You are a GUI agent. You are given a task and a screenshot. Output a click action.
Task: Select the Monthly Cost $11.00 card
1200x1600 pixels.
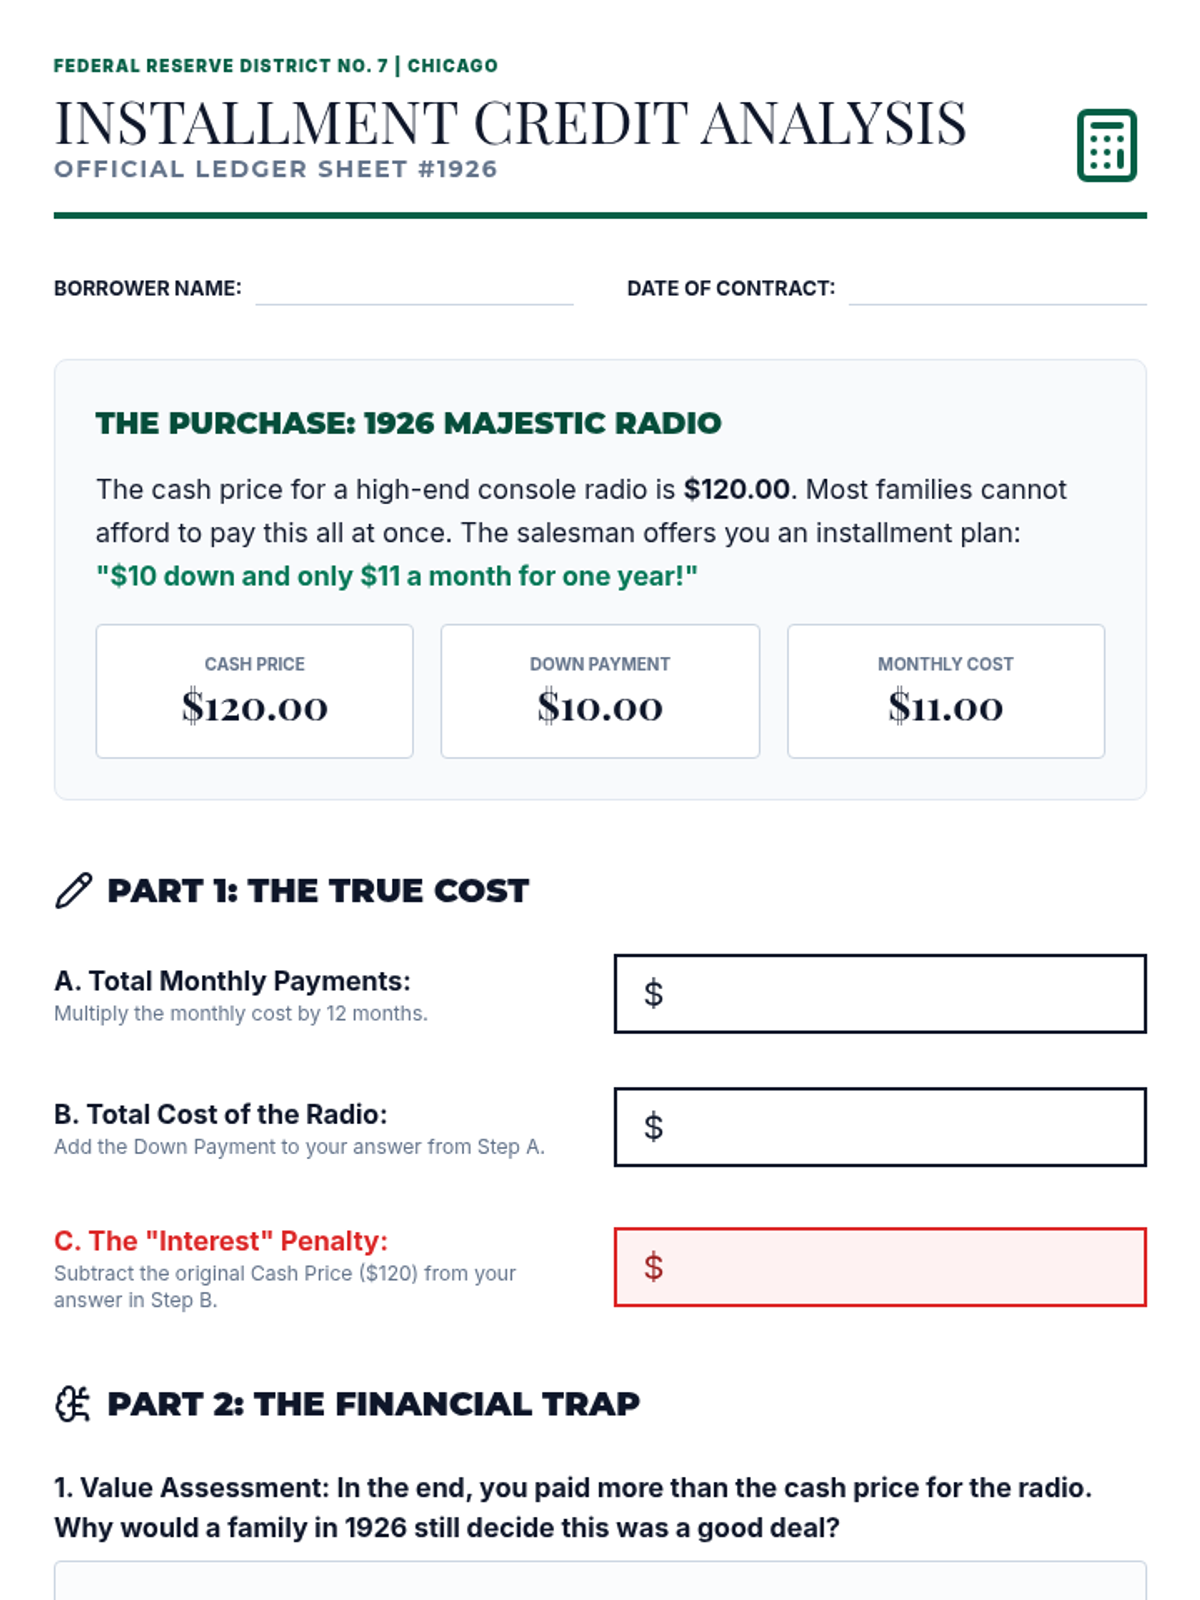pos(946,691)
